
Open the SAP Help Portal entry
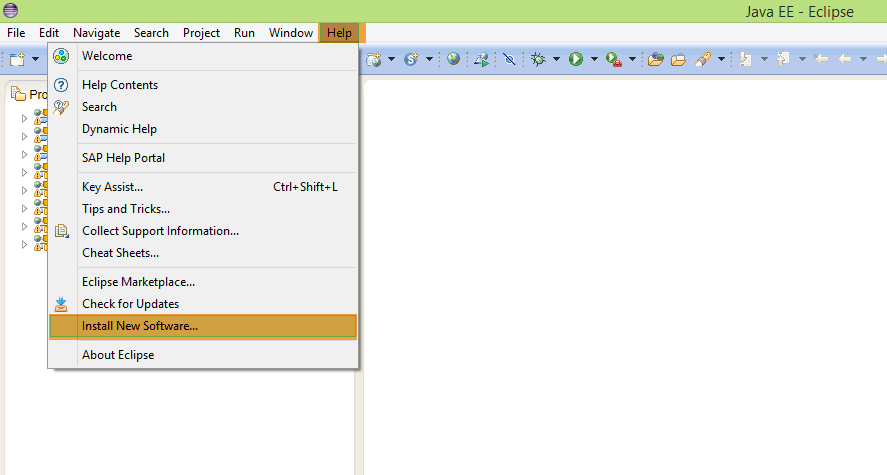pos(123,158)
